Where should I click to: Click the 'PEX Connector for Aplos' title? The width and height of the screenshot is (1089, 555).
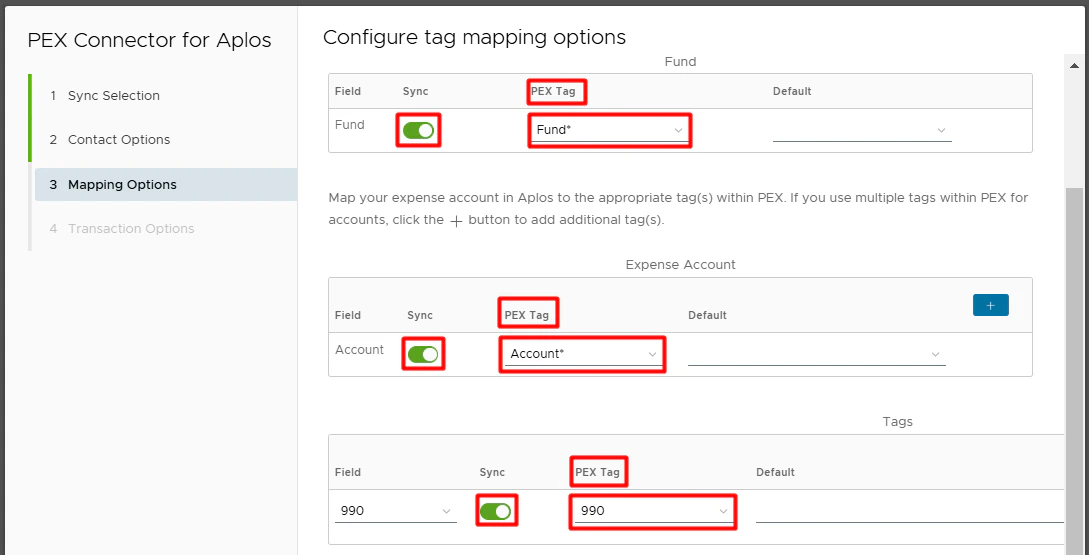tap(149, 40)
